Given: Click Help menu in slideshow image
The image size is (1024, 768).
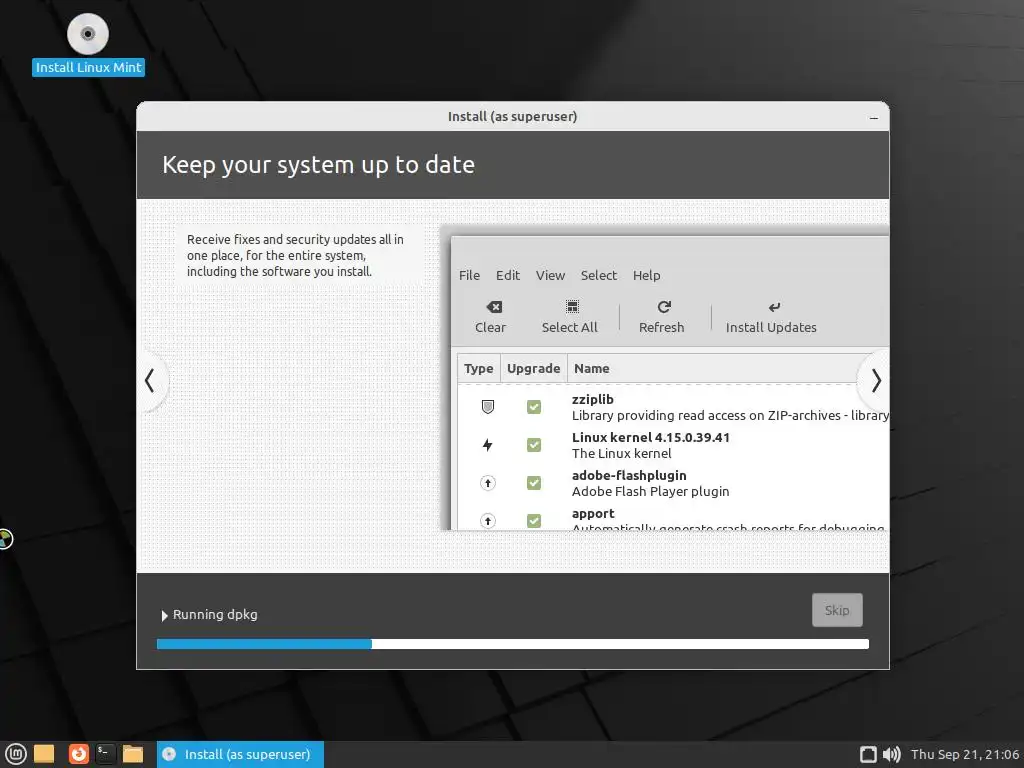Looking at the screenshot, I should [647, 276].
